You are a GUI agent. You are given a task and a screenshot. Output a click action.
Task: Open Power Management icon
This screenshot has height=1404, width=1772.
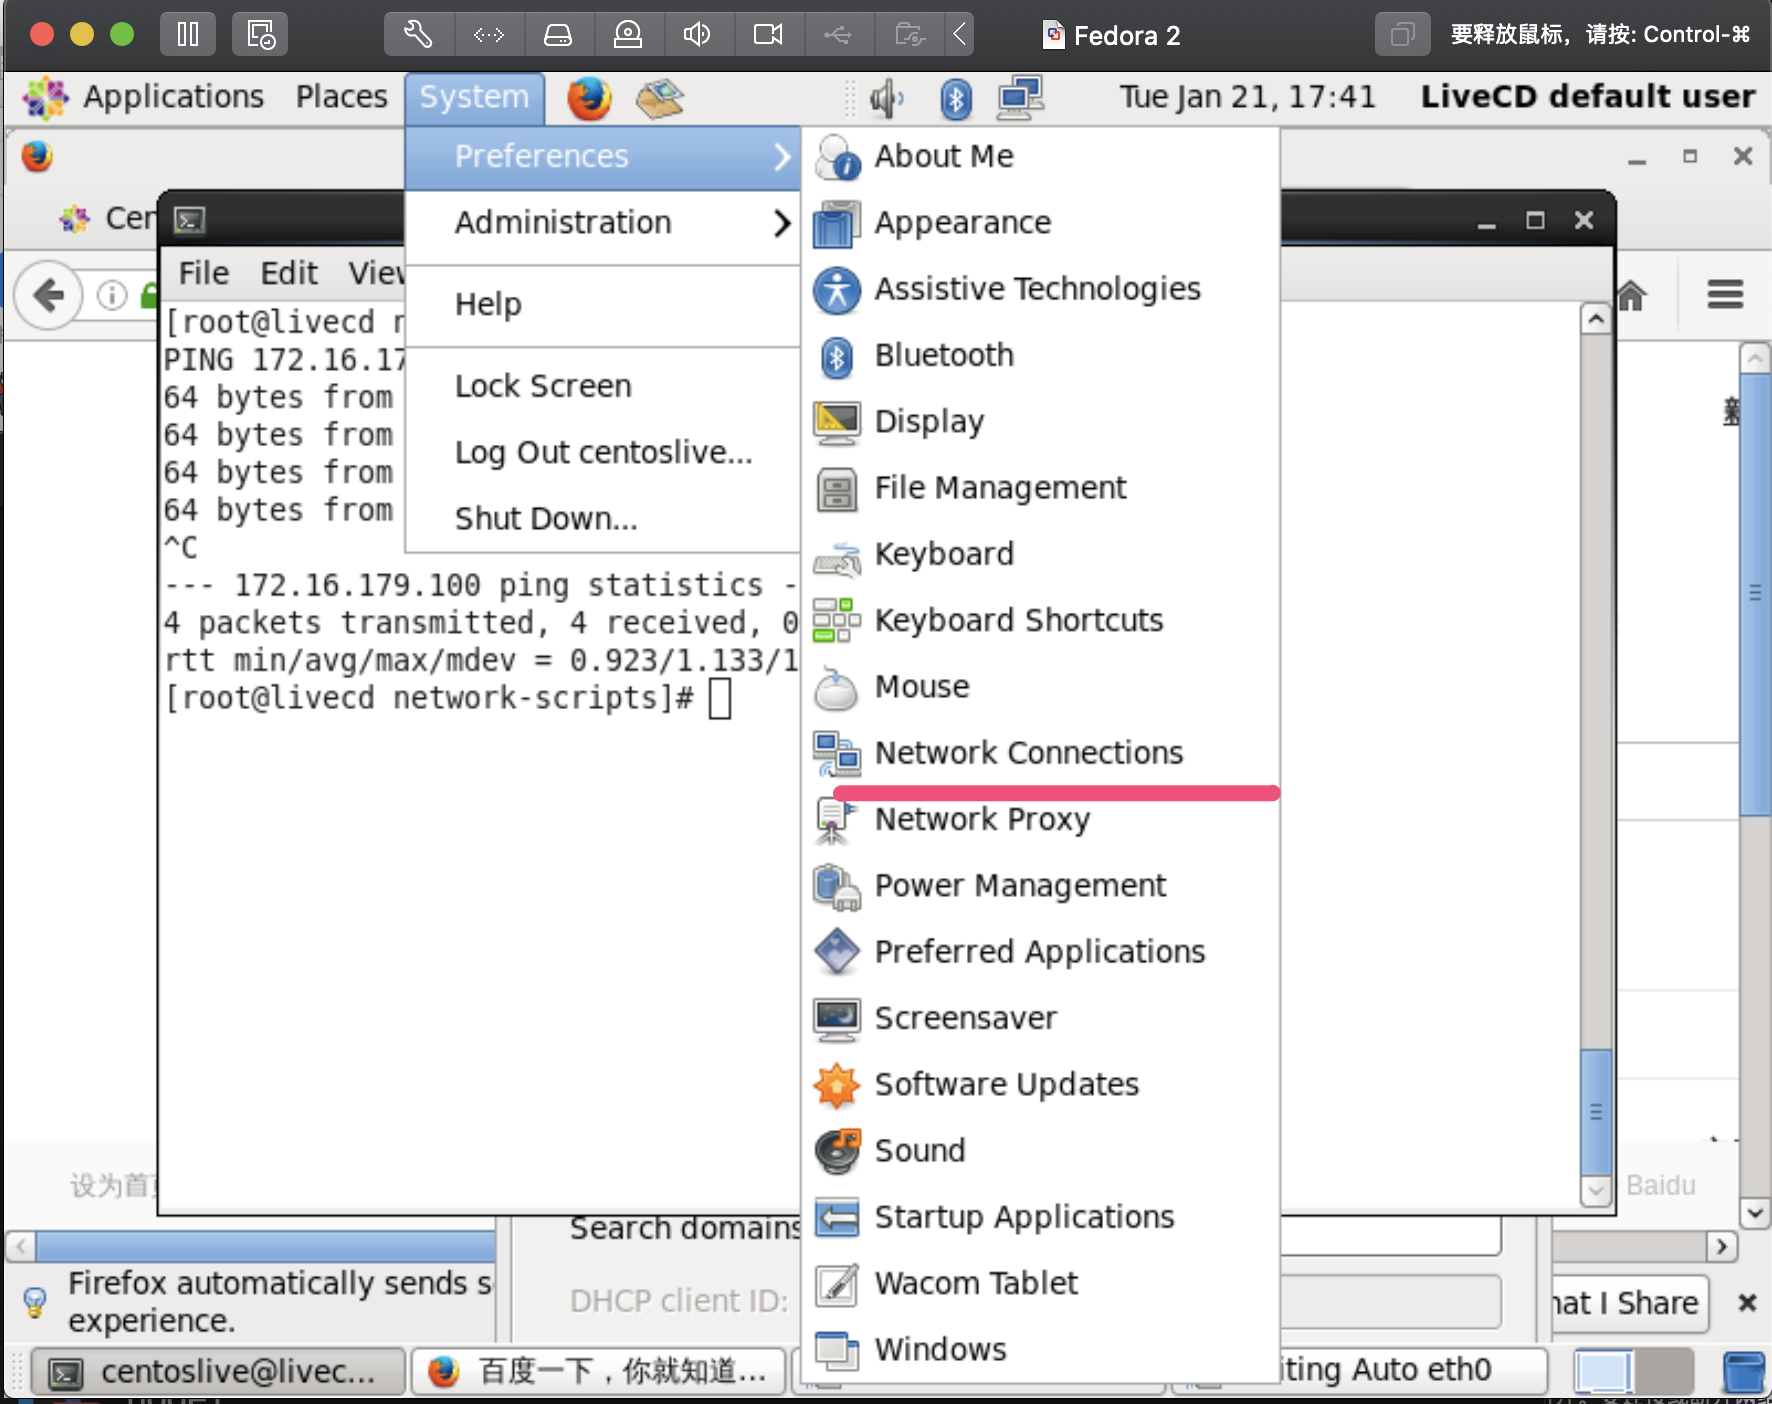coord(837,886)
